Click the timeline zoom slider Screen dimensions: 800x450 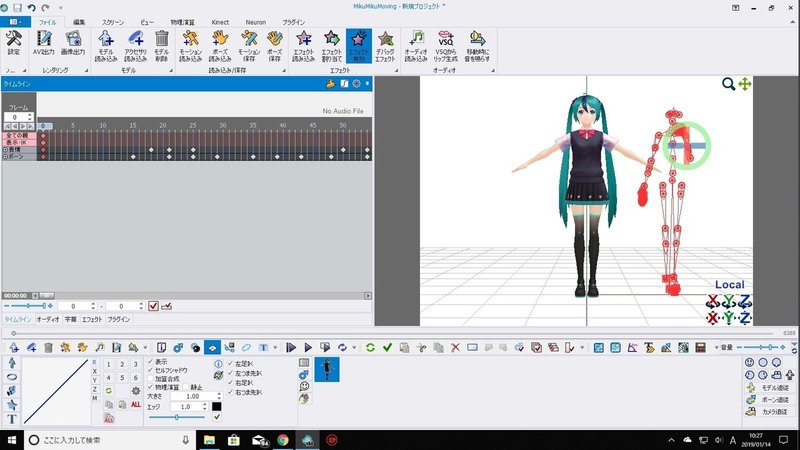[x=28, y=306]
